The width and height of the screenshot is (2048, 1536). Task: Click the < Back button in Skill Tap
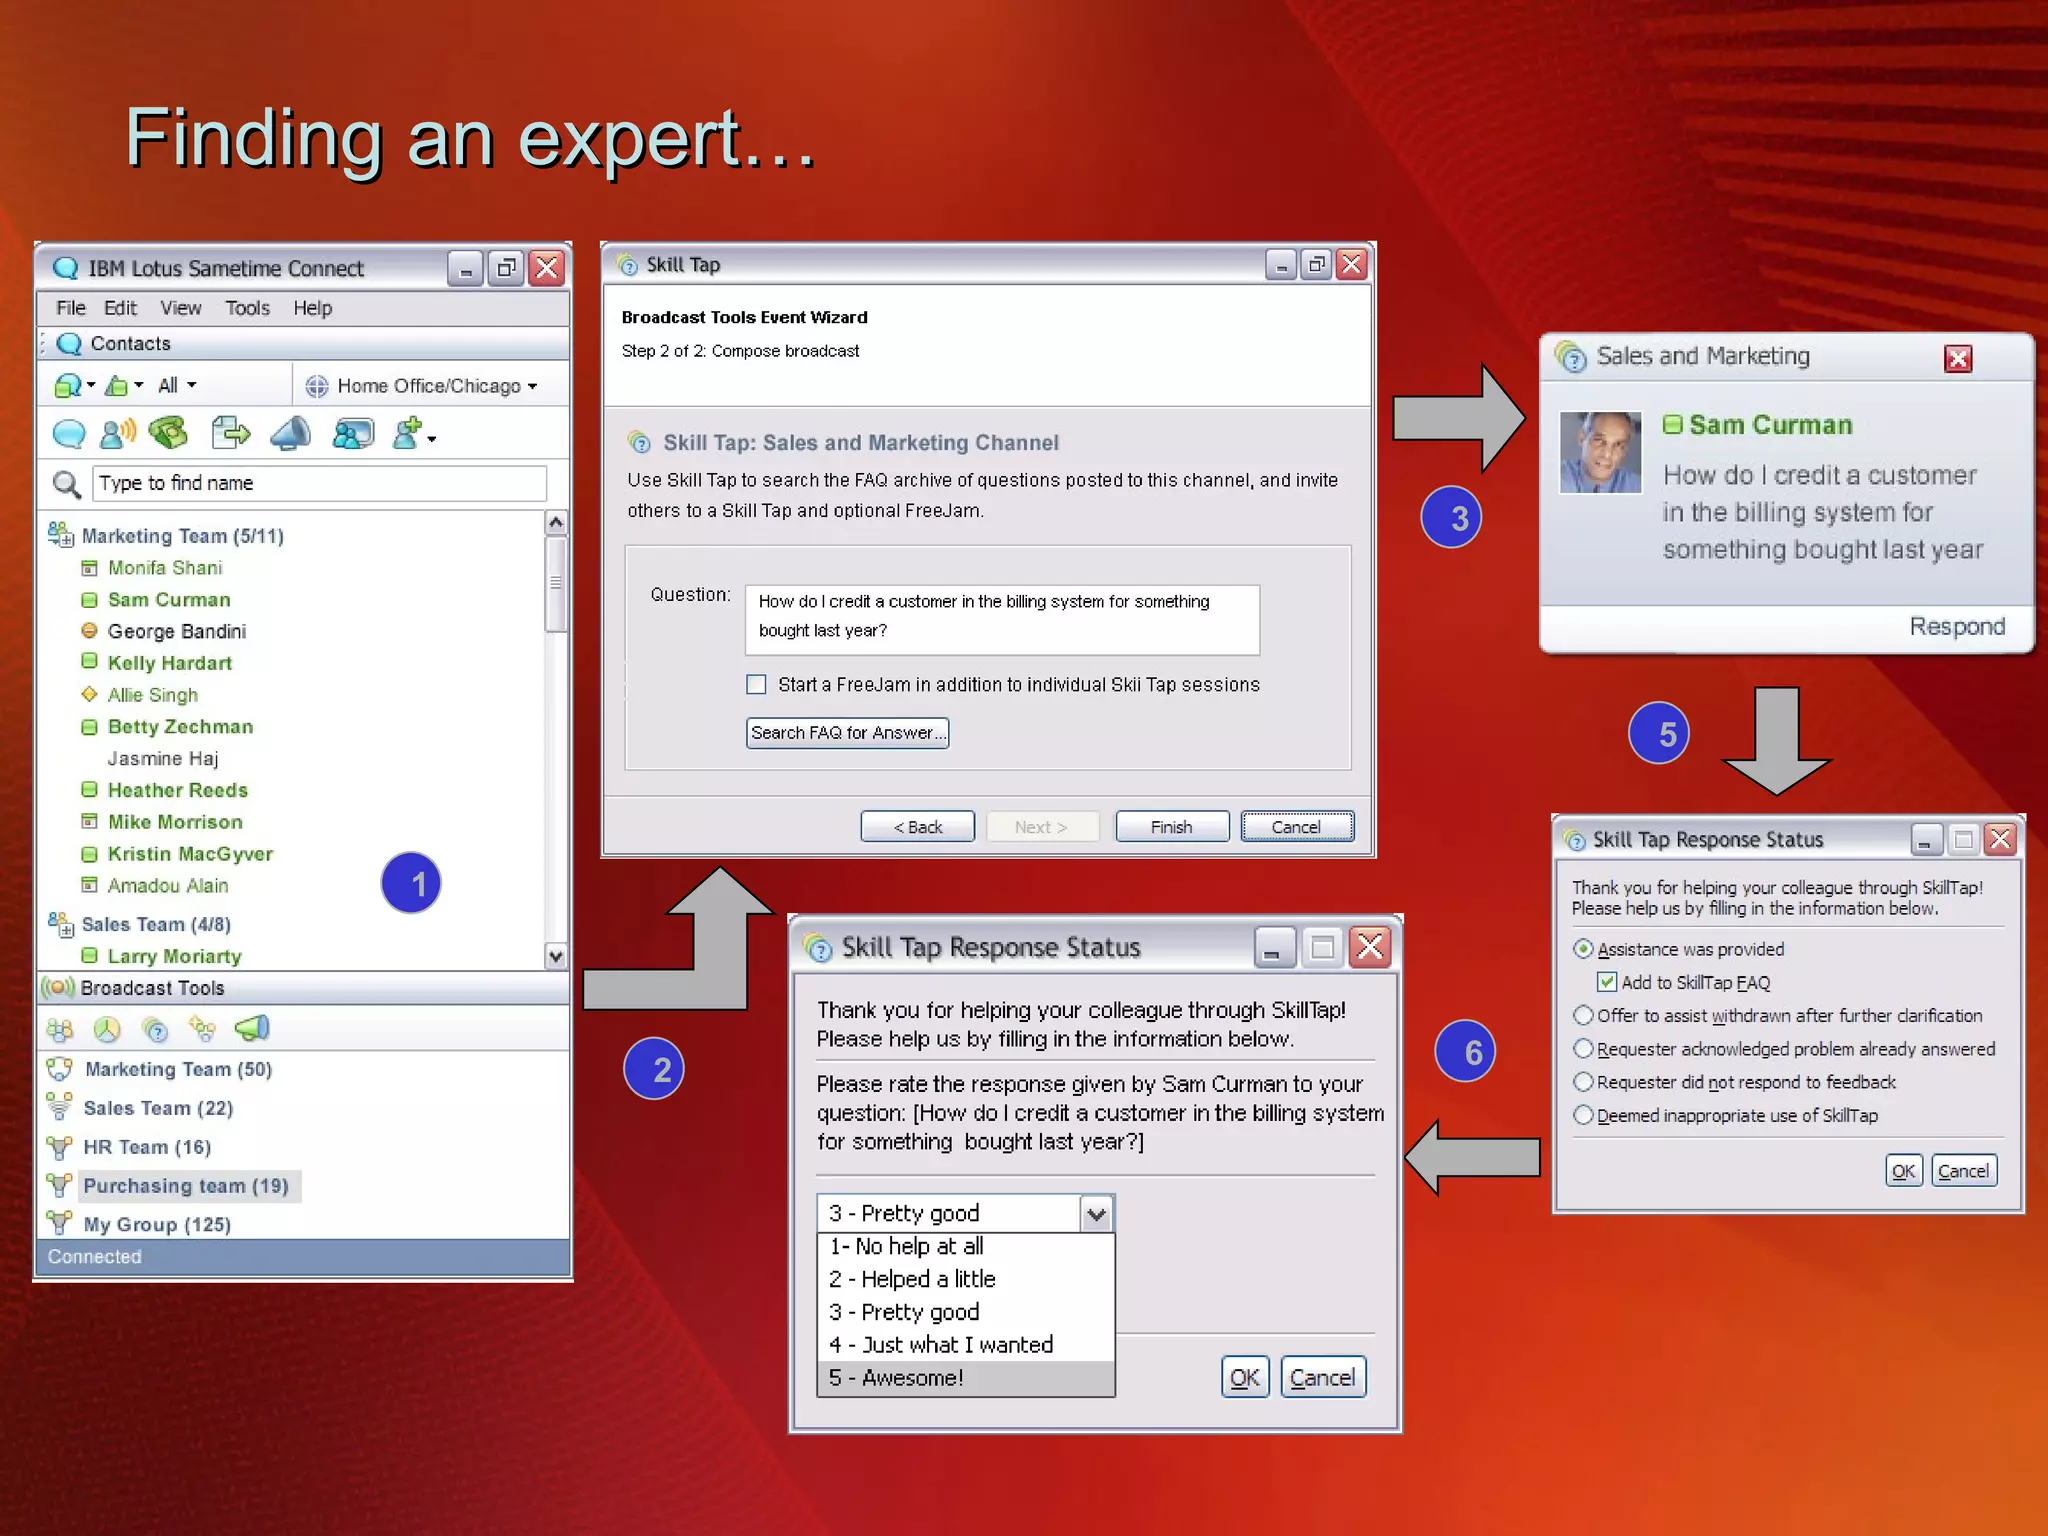(917, 827)
